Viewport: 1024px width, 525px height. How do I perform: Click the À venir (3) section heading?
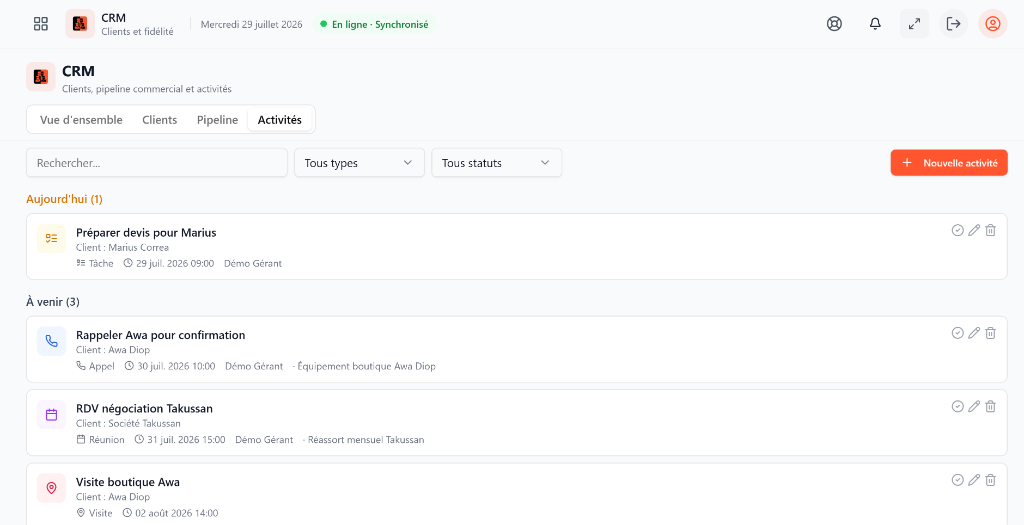tap(53, 302)
